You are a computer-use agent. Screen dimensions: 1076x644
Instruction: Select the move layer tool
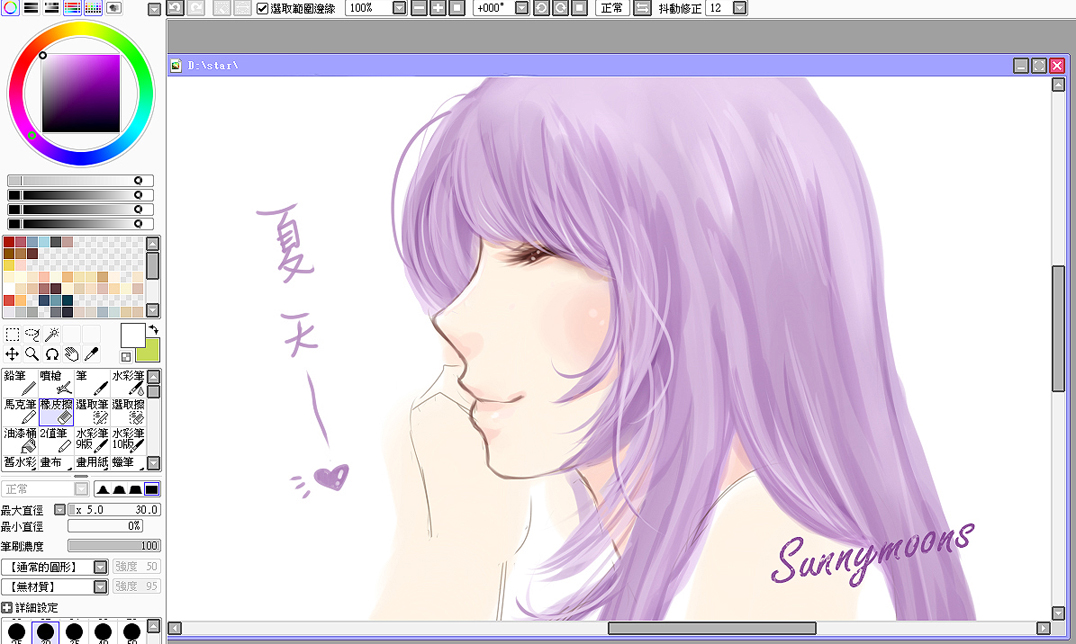(x=12, y=354)
